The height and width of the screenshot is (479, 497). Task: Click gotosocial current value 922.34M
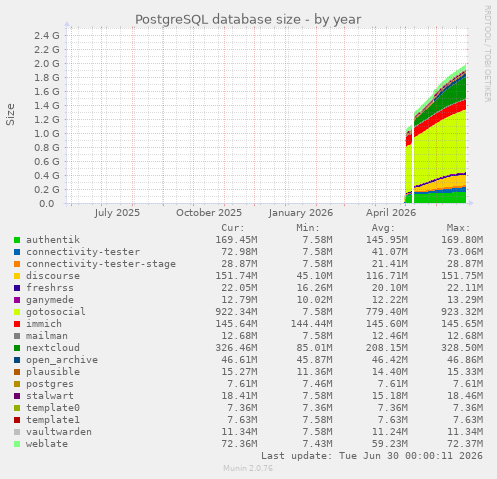point(236,312)
